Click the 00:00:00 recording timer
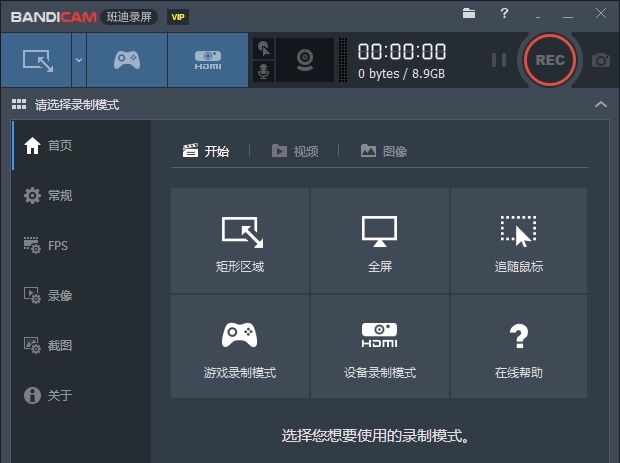The height and width of the screenshot is (463, 620). click(x=402, y=51)
